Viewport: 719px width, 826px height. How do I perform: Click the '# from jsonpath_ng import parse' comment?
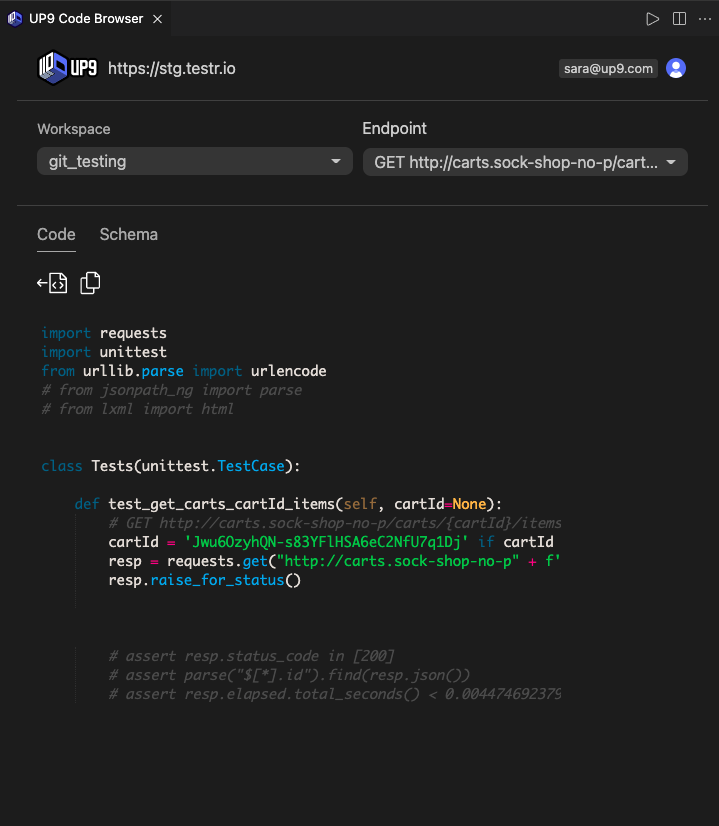(x=172, y=390)
